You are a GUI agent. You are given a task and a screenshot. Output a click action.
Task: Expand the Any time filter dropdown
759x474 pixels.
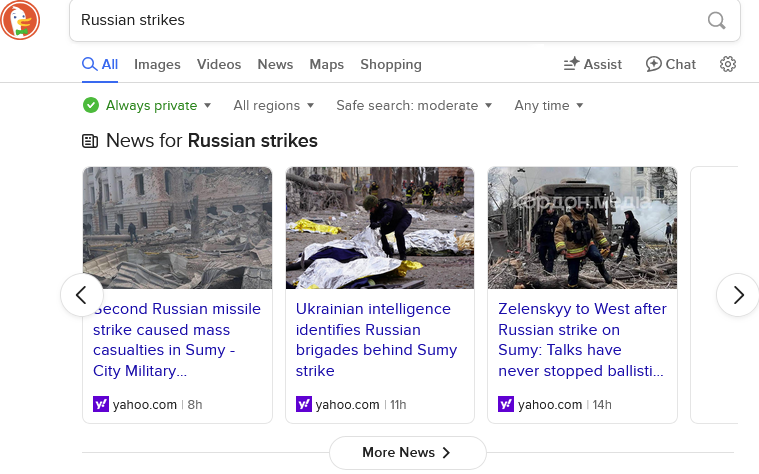(548, 105)
